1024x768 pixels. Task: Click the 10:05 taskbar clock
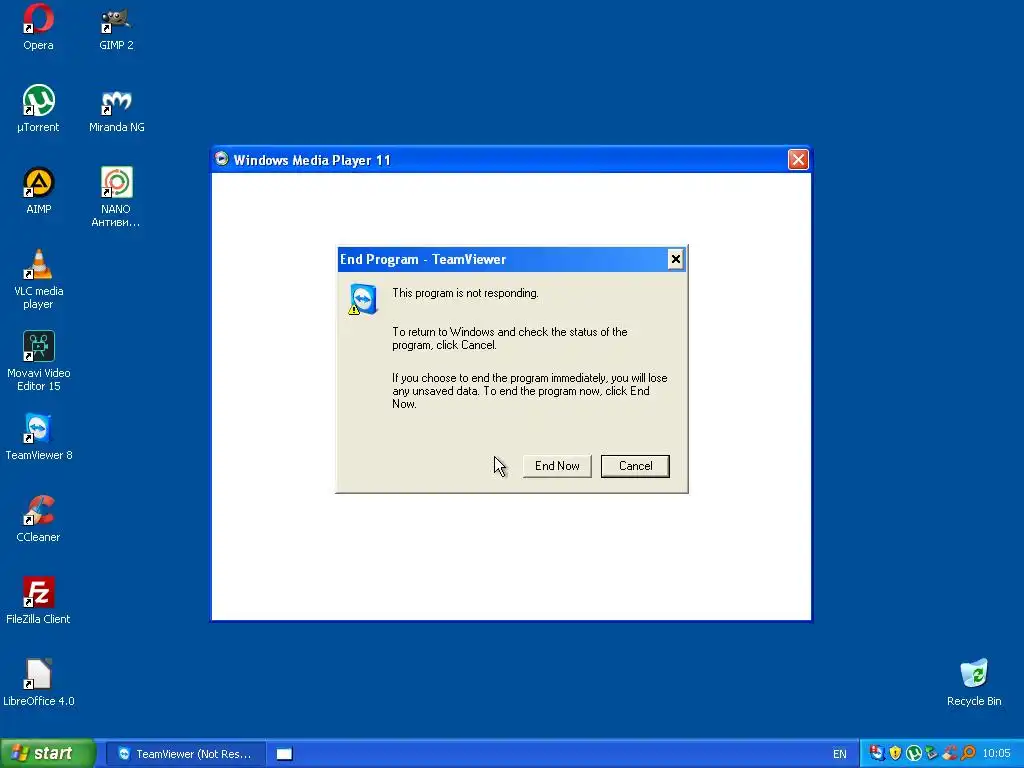pyautogui.click(x=996, y=754)
